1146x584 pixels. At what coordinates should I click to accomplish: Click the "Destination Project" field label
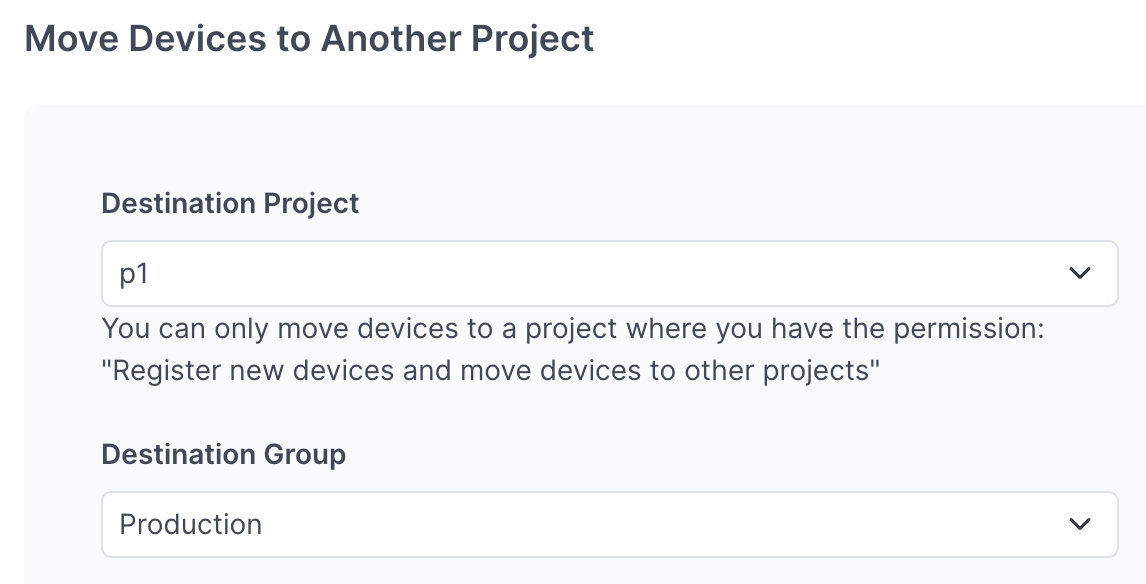click(x=230, y=204)
